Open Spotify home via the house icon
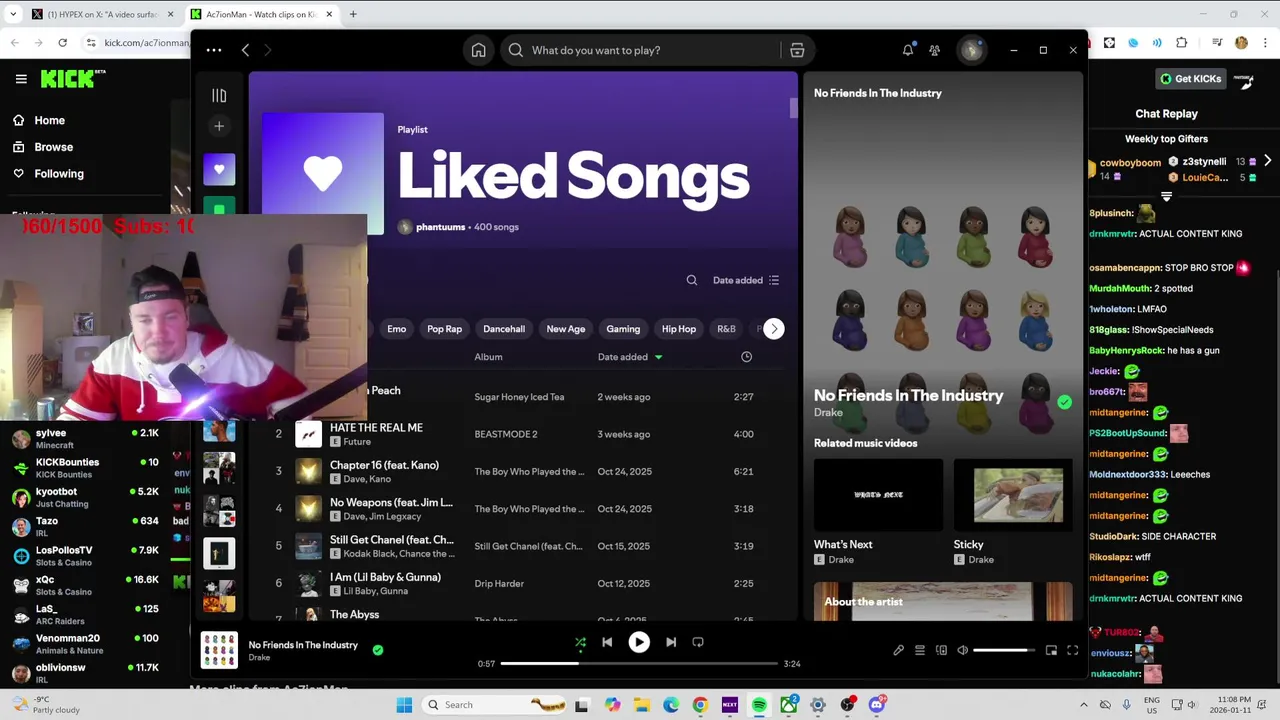 pyautogui.click(x=479, y=50)
